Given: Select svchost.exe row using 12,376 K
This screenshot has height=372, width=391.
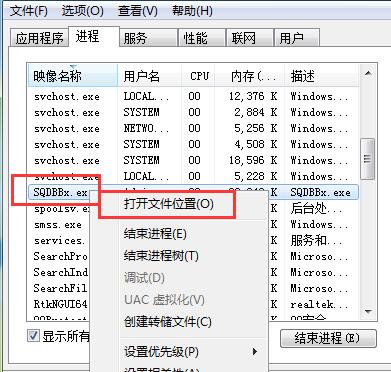Looking at the screenshot, I should point(193,97).
